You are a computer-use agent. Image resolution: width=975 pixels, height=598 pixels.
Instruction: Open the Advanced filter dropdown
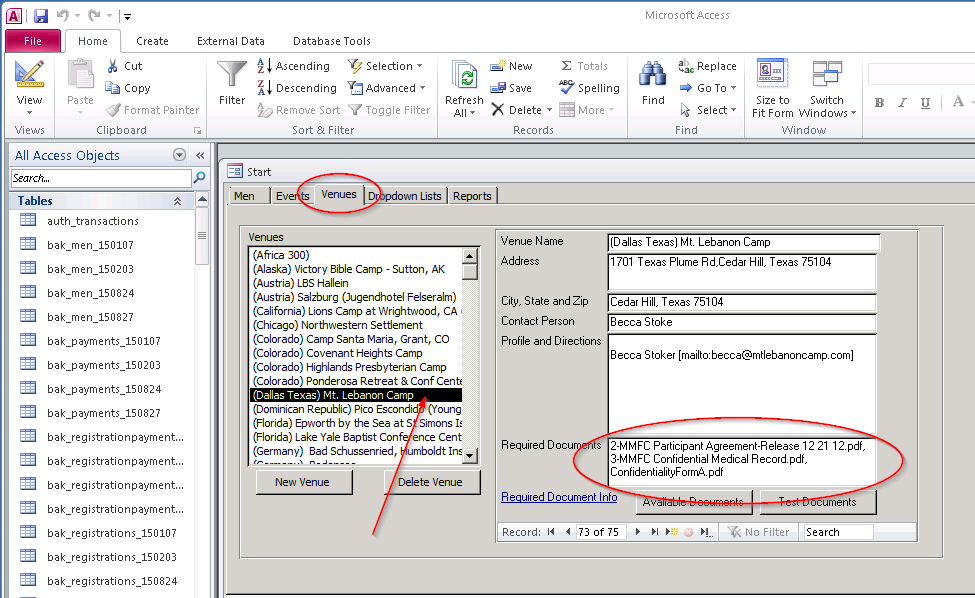(386, 88)
